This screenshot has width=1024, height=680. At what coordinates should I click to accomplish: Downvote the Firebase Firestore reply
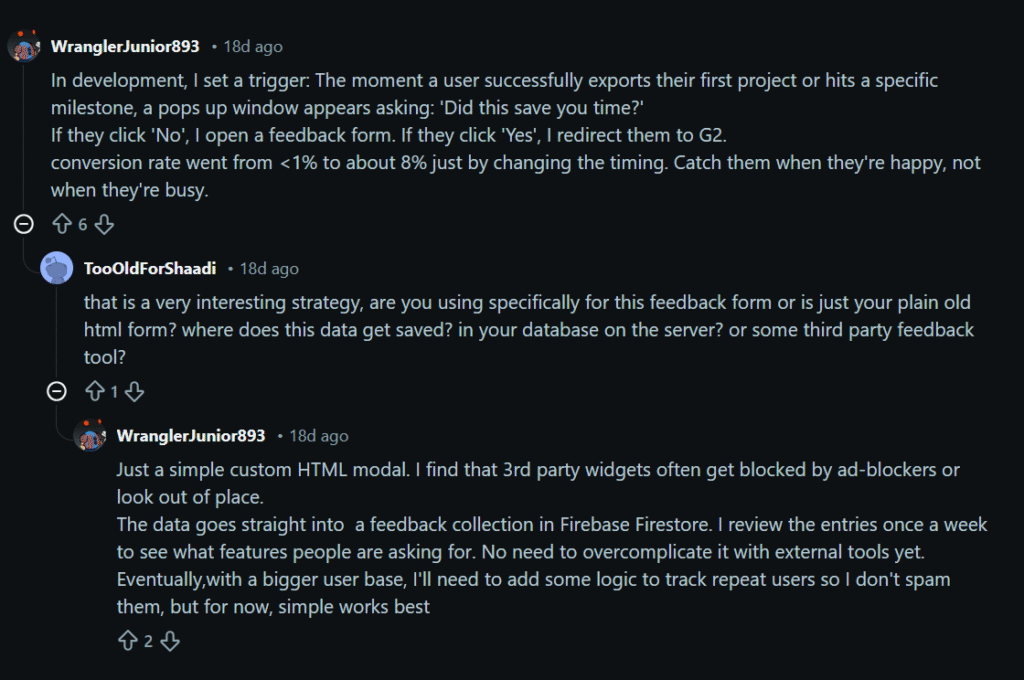click(x=170, y=641)
